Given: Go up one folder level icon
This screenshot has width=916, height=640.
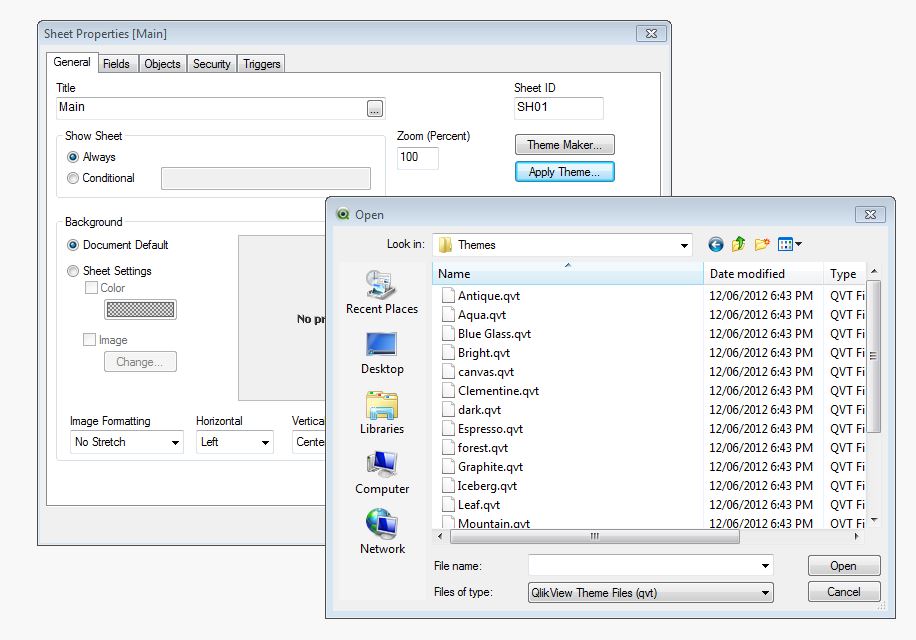Looking at the screenshot, I should coord(739,244).
